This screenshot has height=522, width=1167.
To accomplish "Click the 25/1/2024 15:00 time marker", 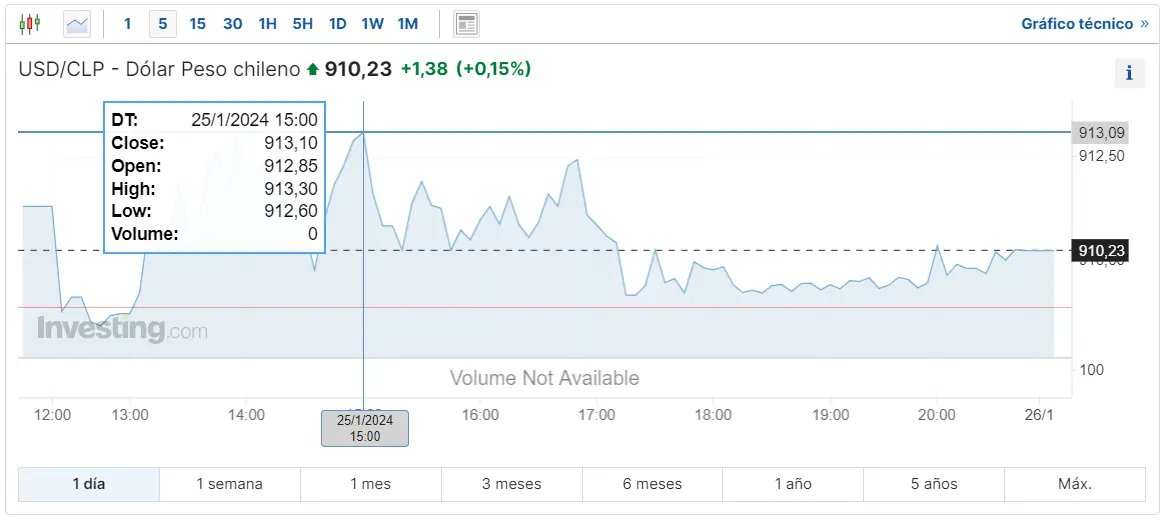I will [x=365, y=428].
